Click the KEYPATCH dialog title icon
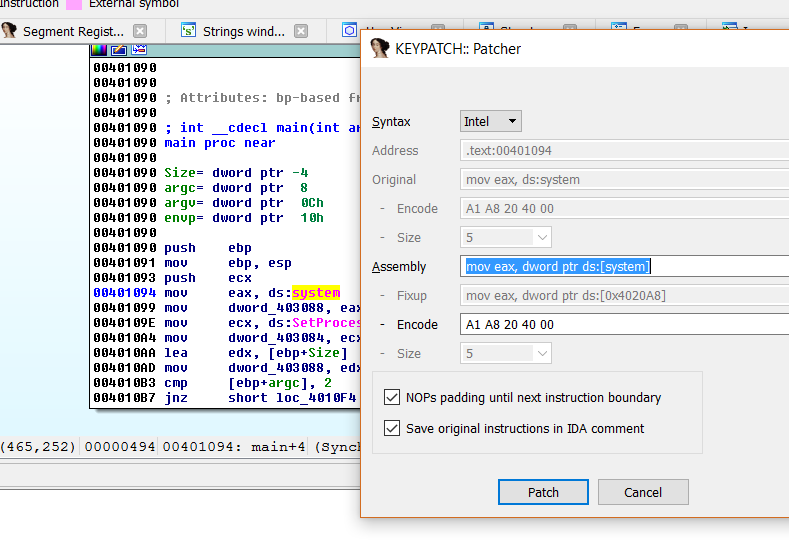 click(x=380, y=48)
